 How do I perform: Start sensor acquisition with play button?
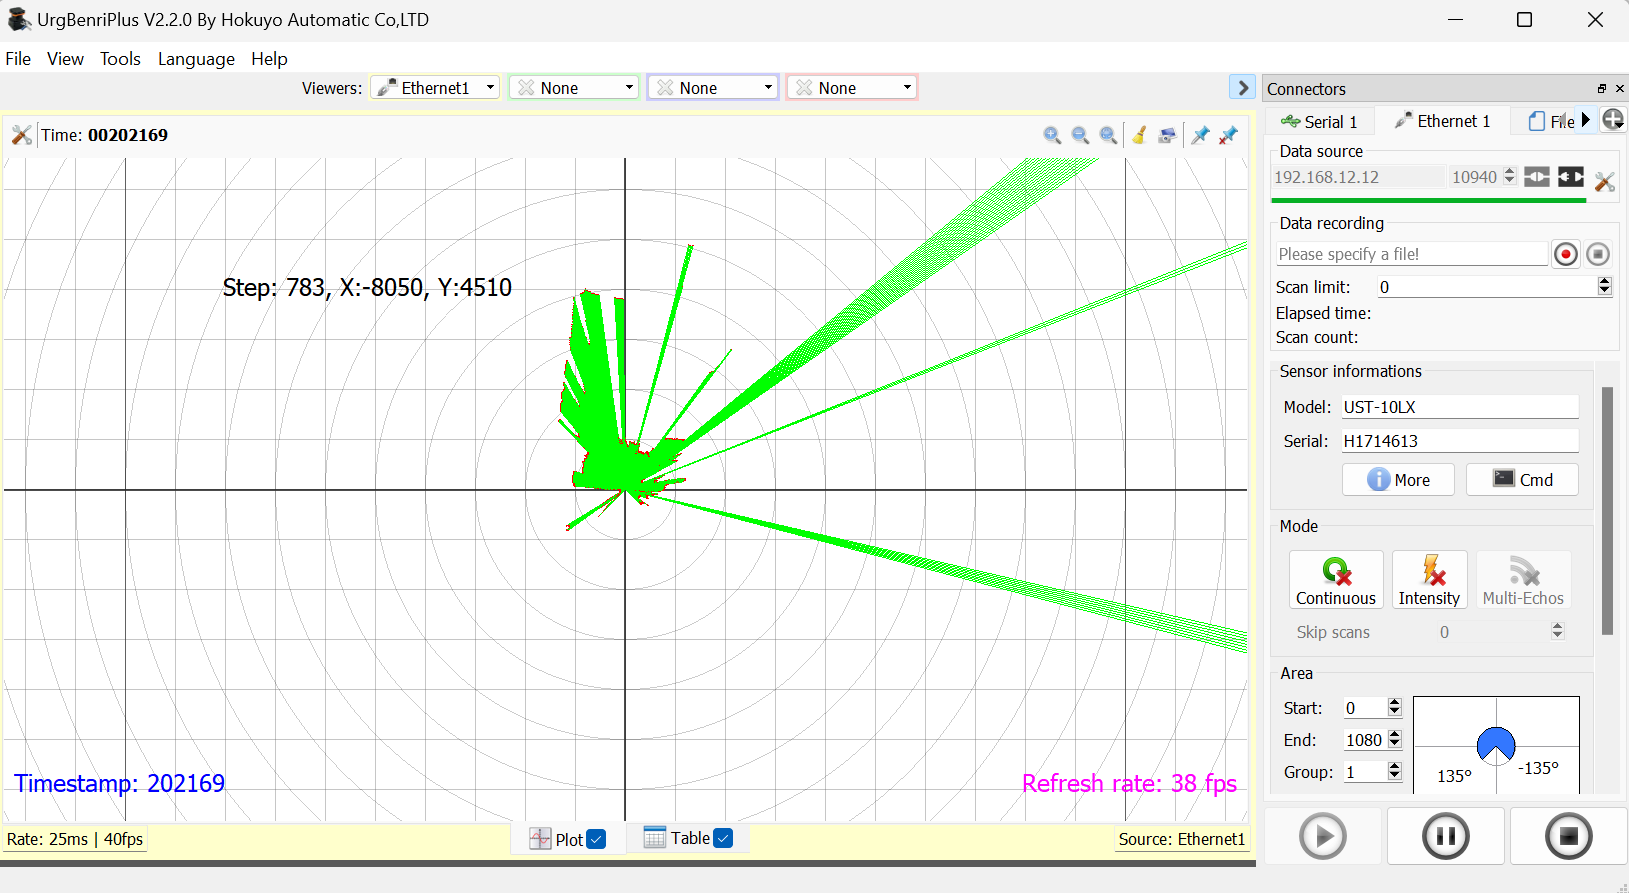pos(1323,836)
